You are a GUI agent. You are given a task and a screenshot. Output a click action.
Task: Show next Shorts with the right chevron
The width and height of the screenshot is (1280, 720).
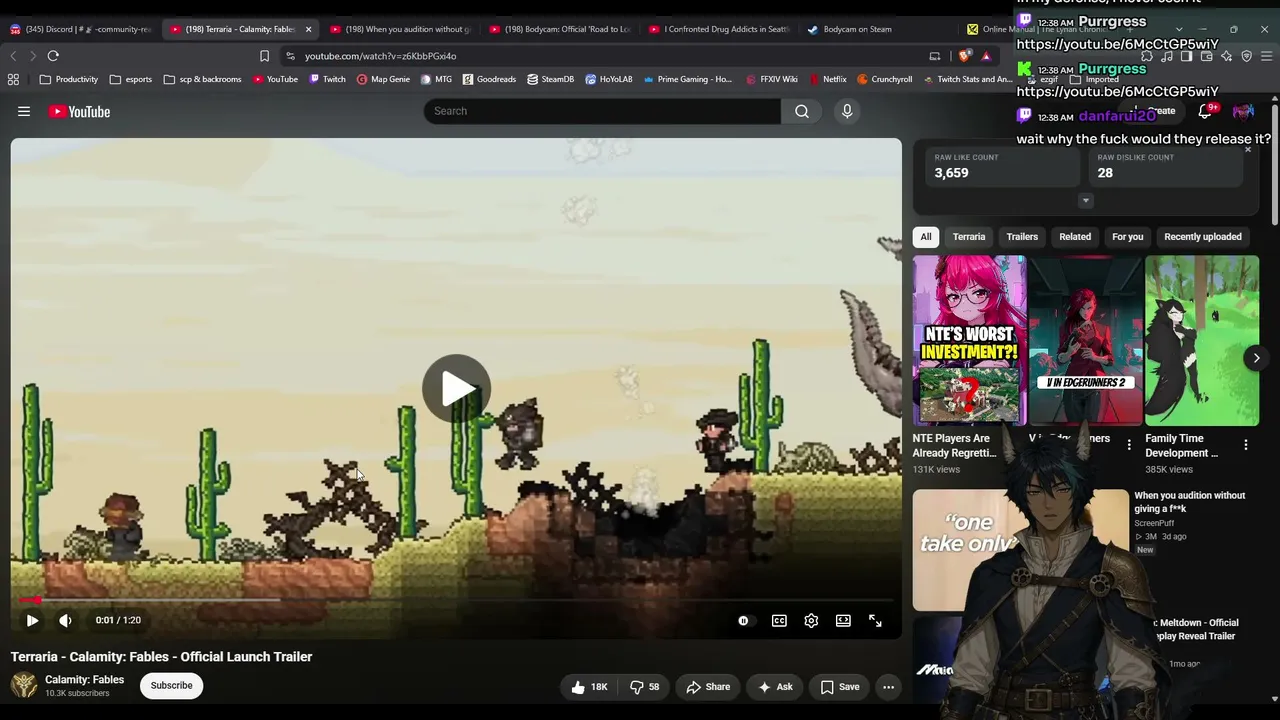pyautogui.click(x=1257, y=358)
